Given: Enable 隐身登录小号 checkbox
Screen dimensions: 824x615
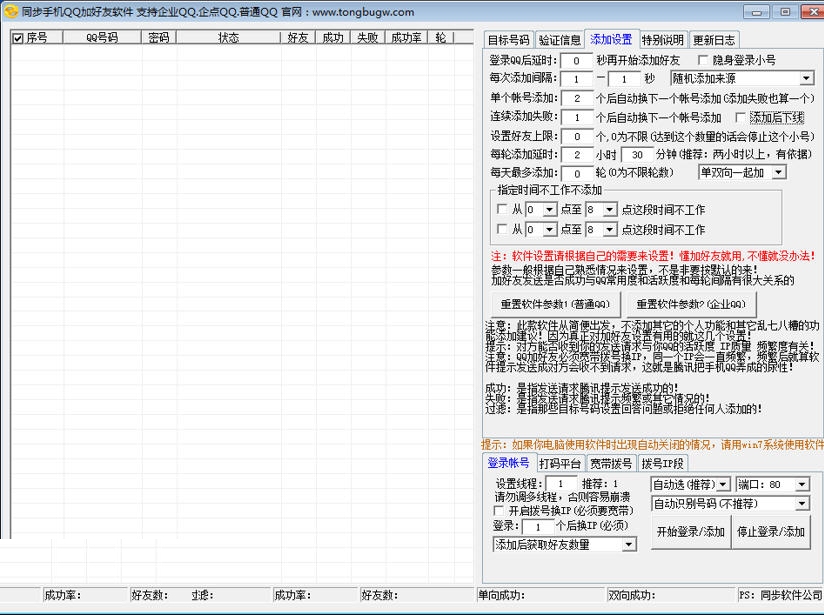Looking at the screenshot, I should [x=703, y=59].
